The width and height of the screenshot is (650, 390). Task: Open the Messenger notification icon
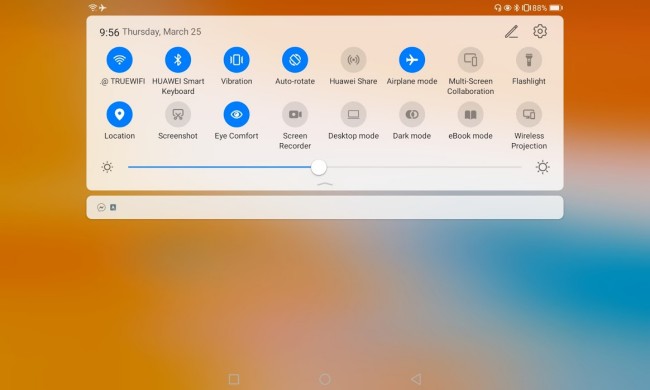tap(101, 207)
